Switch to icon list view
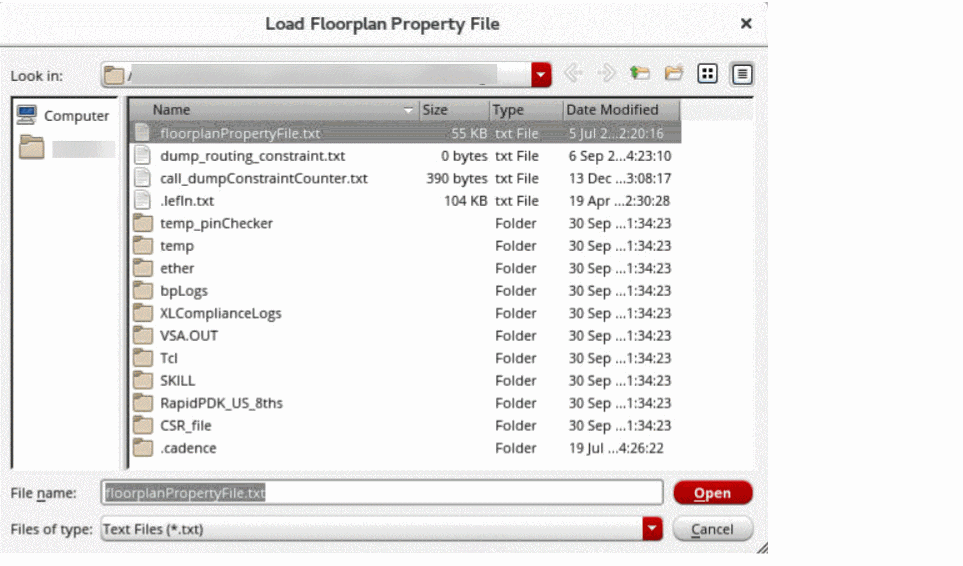This screenshot has height=566, width=963. click(708, 74)
